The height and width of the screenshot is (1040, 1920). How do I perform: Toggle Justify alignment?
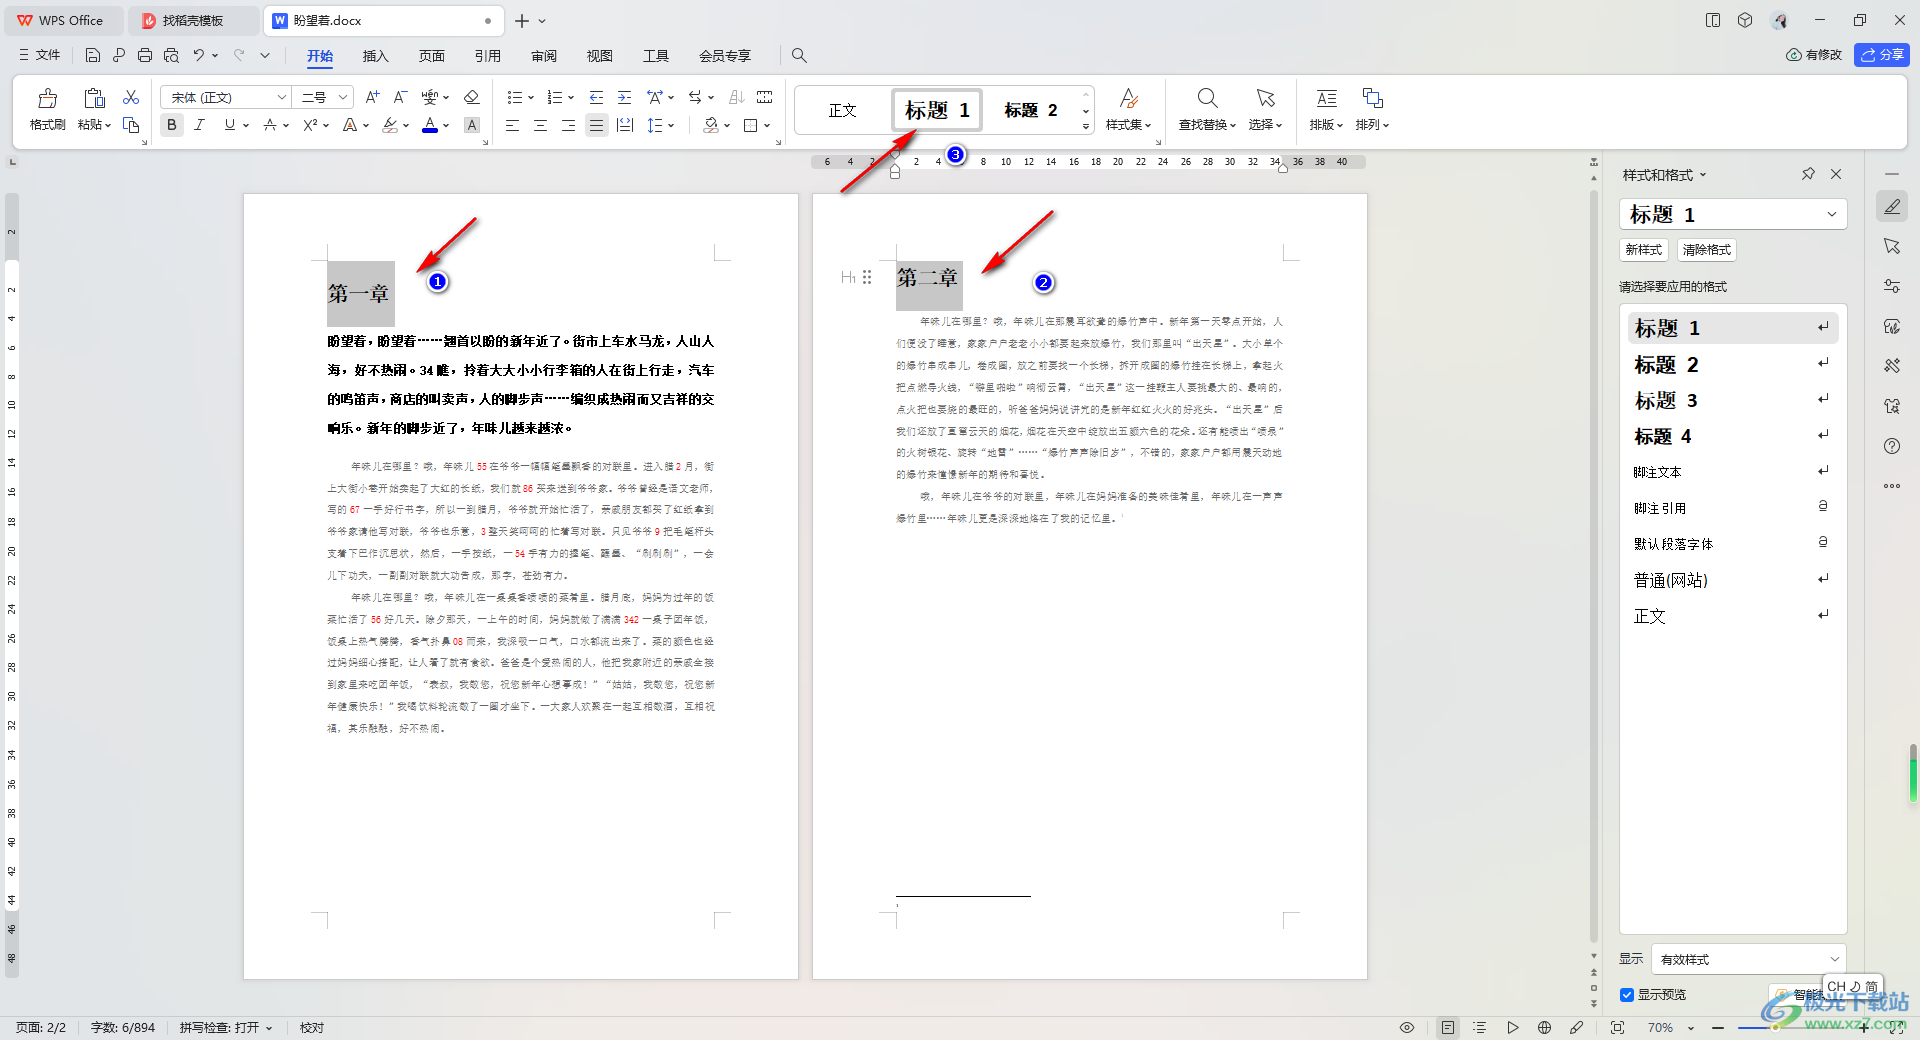tap(596, 125)
